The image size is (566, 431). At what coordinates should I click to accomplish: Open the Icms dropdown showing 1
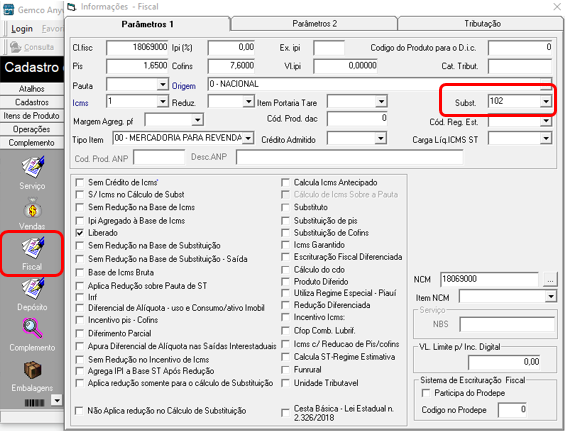(x=162, y=101)
